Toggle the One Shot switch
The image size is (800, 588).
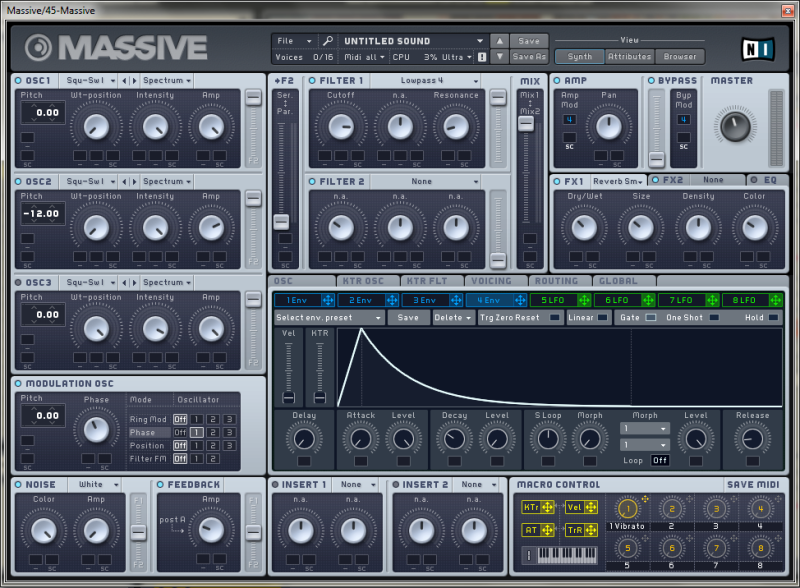pos(714,317)
